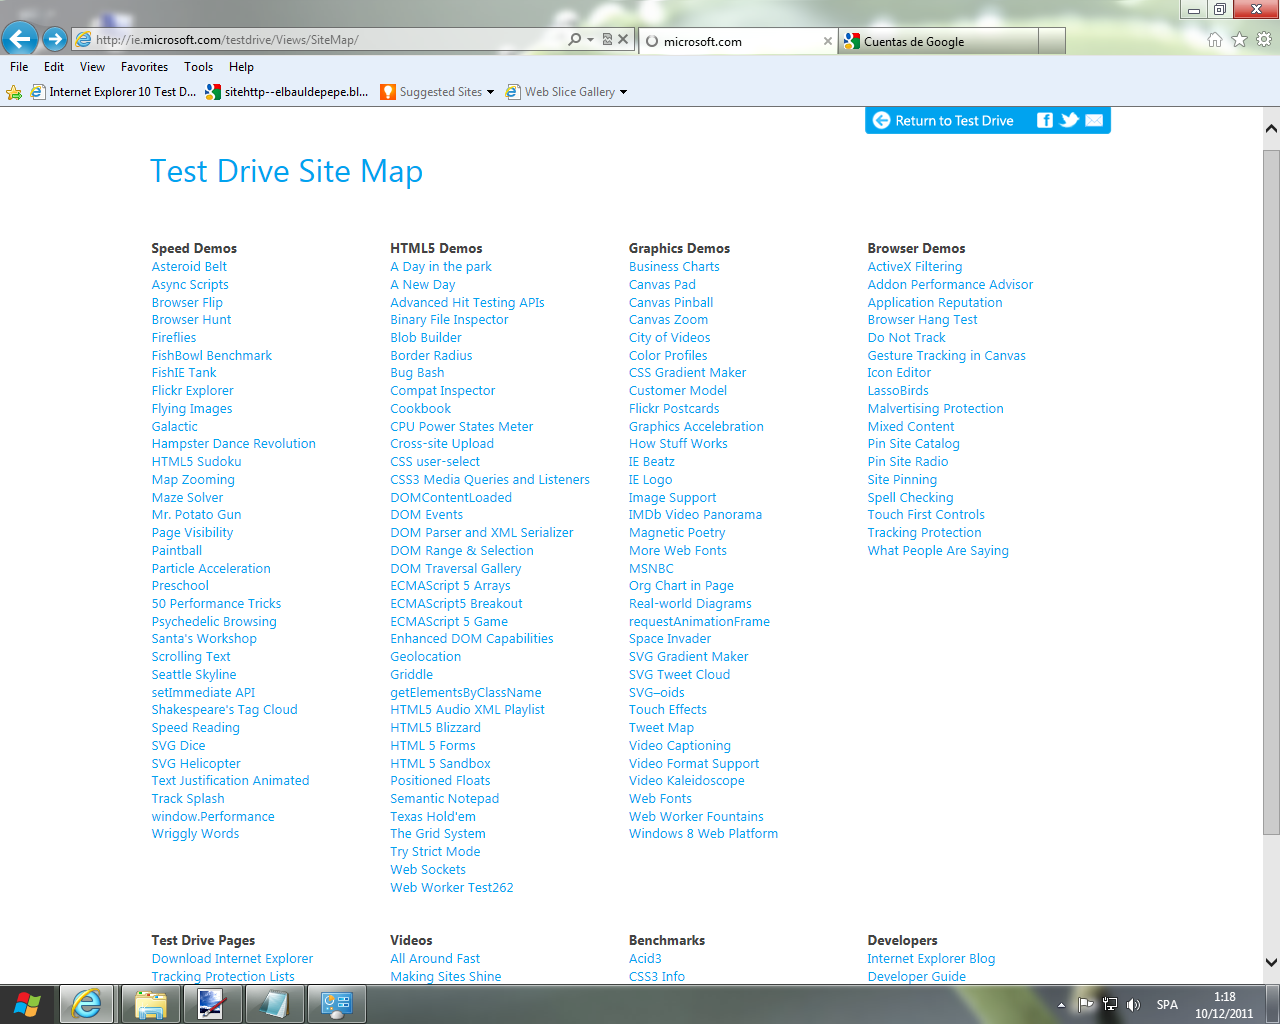
Task: Share page via Twitter bird icon
Action: point(1070,120)
